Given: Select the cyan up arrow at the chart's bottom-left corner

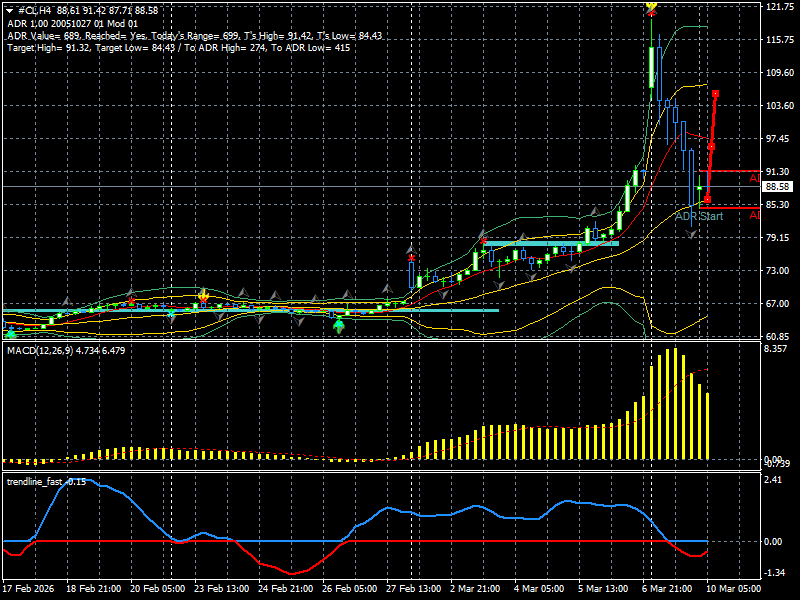Looking at the screenshot, I should point(10,334).
